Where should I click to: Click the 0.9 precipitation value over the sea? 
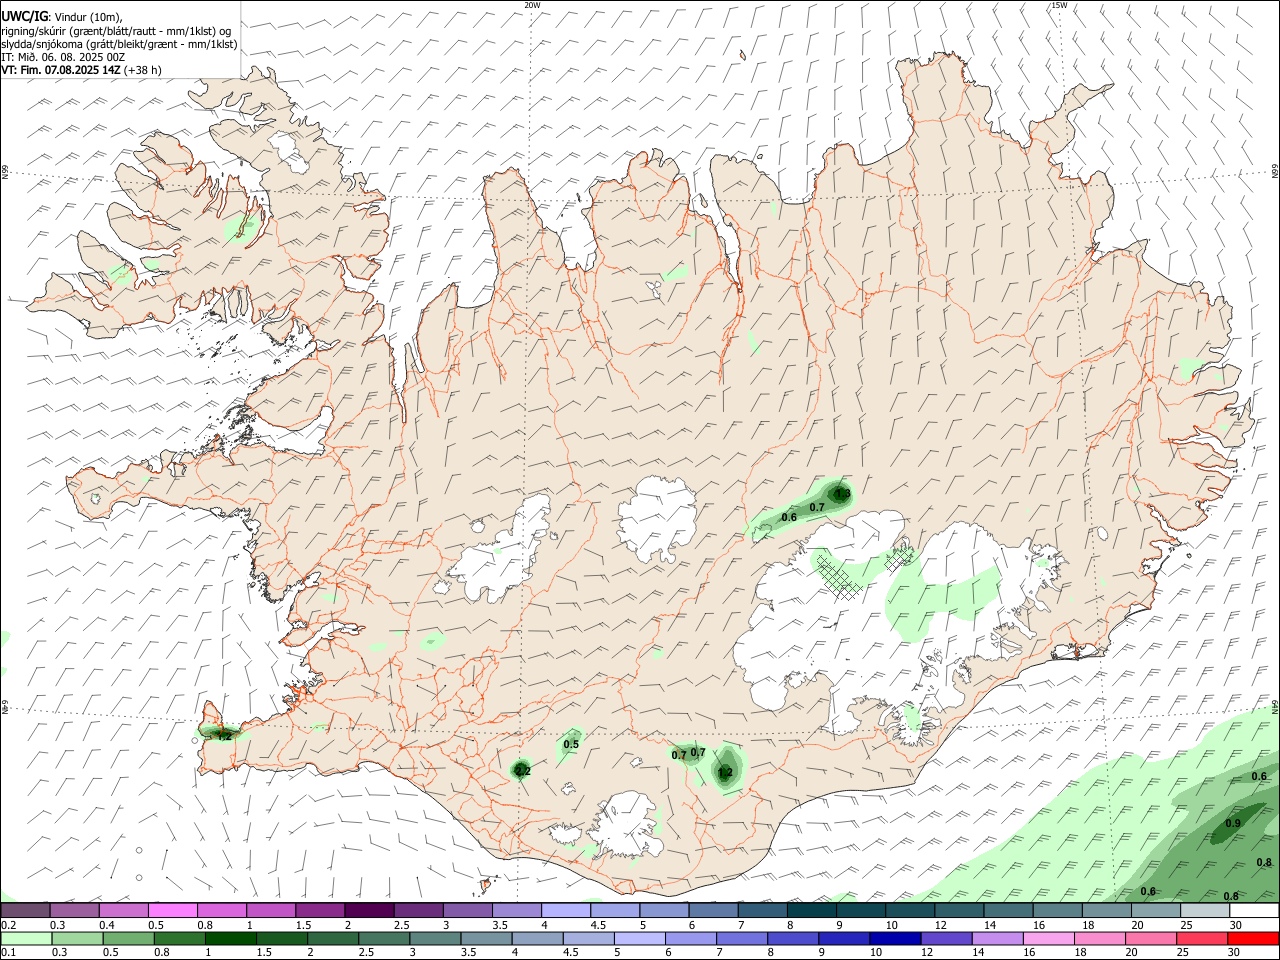coord(1233,824)
